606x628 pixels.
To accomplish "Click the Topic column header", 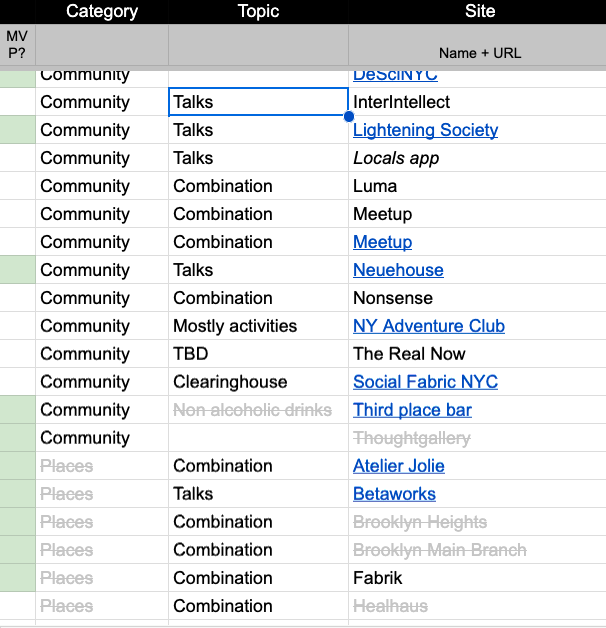I will point(258,12).
